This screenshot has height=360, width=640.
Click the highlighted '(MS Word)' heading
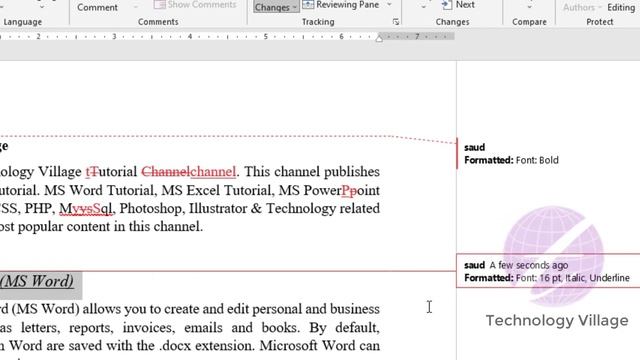(38, 281)
